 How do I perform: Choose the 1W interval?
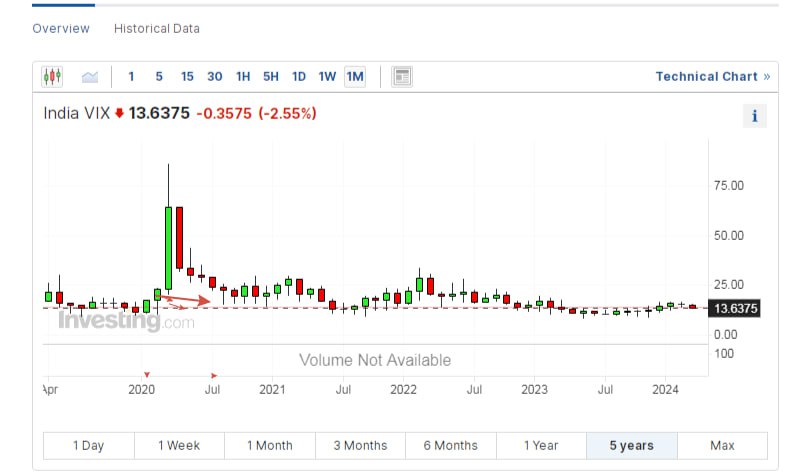pos(327,77)
